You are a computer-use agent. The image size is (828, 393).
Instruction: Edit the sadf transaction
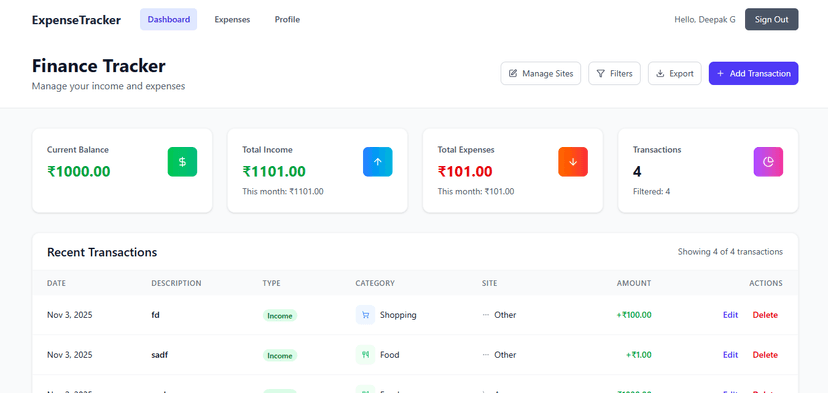click(730, 355)
